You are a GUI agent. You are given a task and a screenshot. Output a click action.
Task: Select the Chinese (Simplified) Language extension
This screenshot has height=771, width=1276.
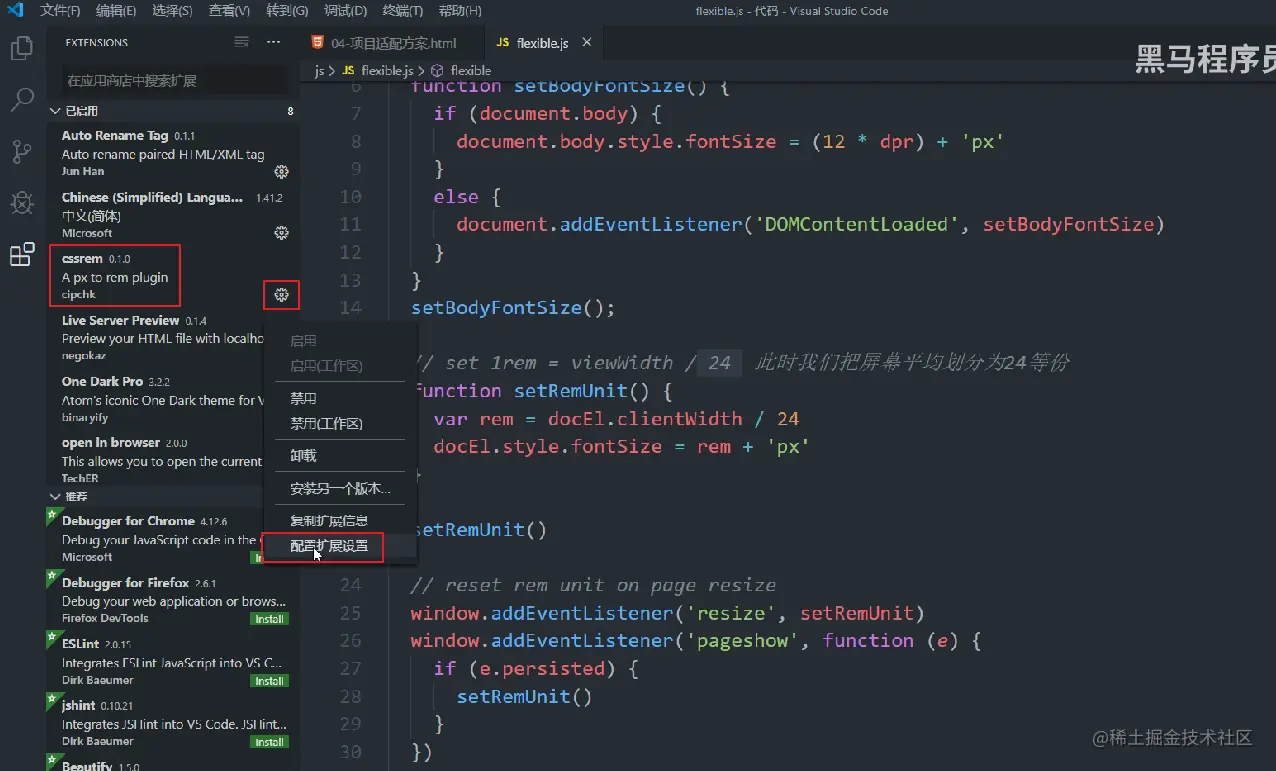(x=172, y=215)
